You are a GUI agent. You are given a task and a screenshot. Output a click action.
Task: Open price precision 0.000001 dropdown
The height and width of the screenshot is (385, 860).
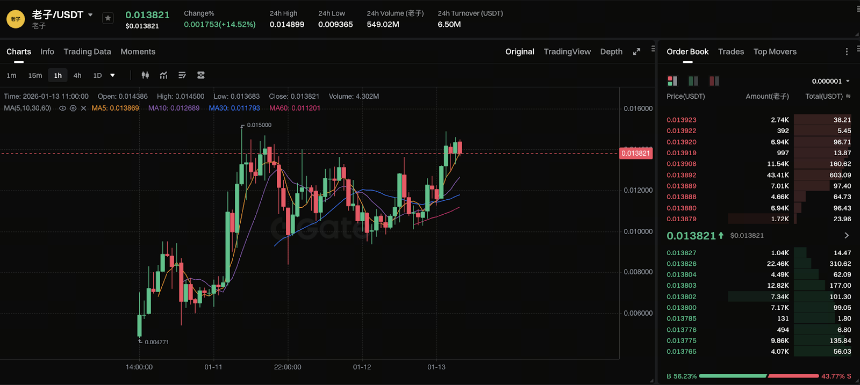click(x=831, y=81)
